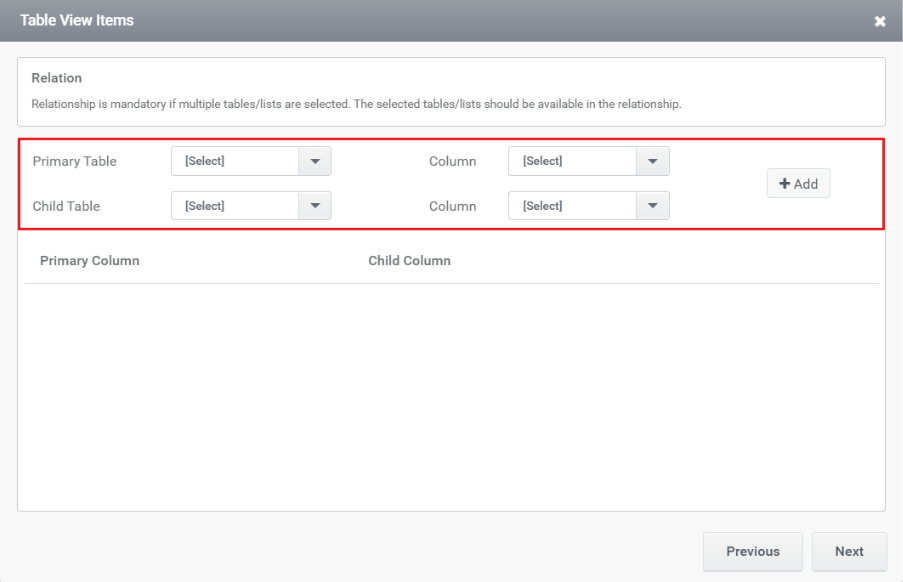Close the Table View Items dialog
This screenshot has width=903, height=582.
point(879,21)
